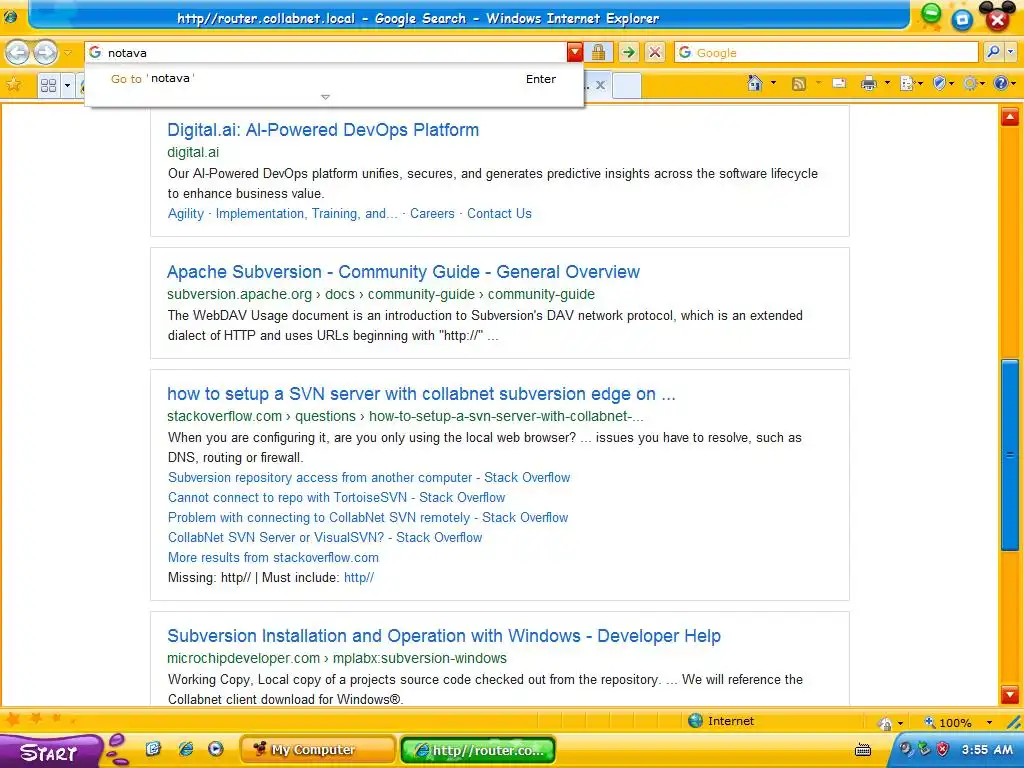The width and height of the screenshot is (1024, 768).
Task: Click the 'microchipdeveloper.com › mplabx:subversion-windows' URL text
Action: pos(337,658)
